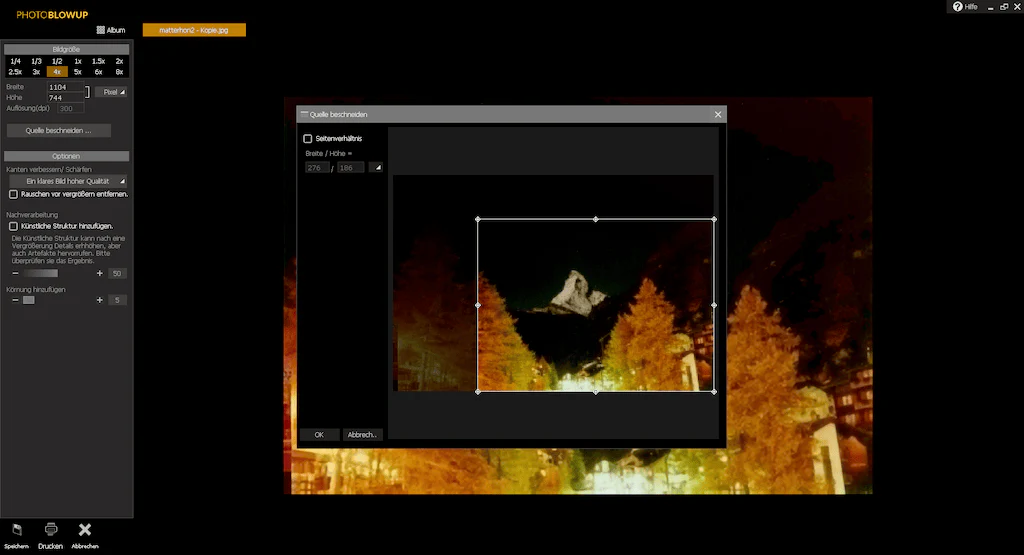
Task: Toggle Rauschen vor vergrößern entfernen checkbox
Action: (x=13, y=195)
